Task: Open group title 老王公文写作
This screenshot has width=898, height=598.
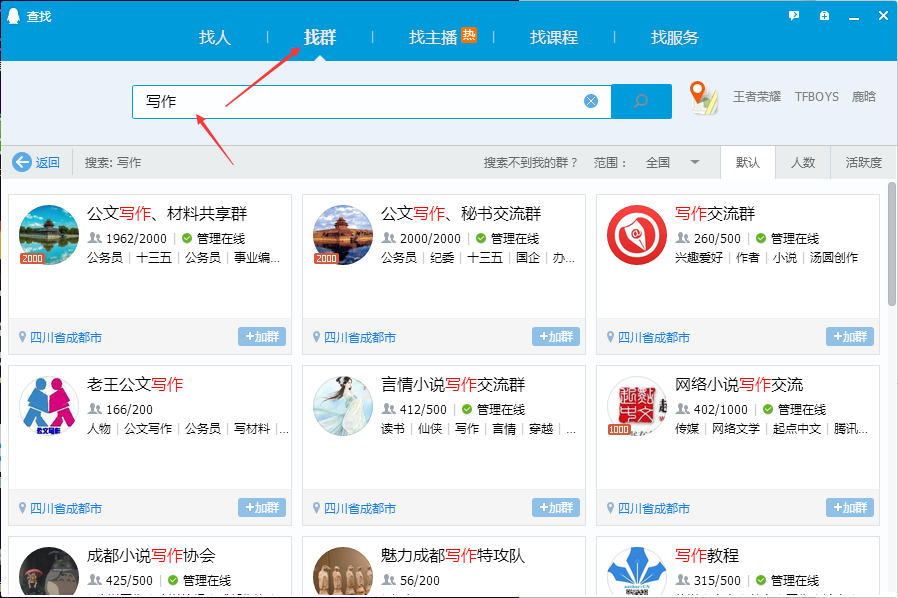Action: click(135, 385)
